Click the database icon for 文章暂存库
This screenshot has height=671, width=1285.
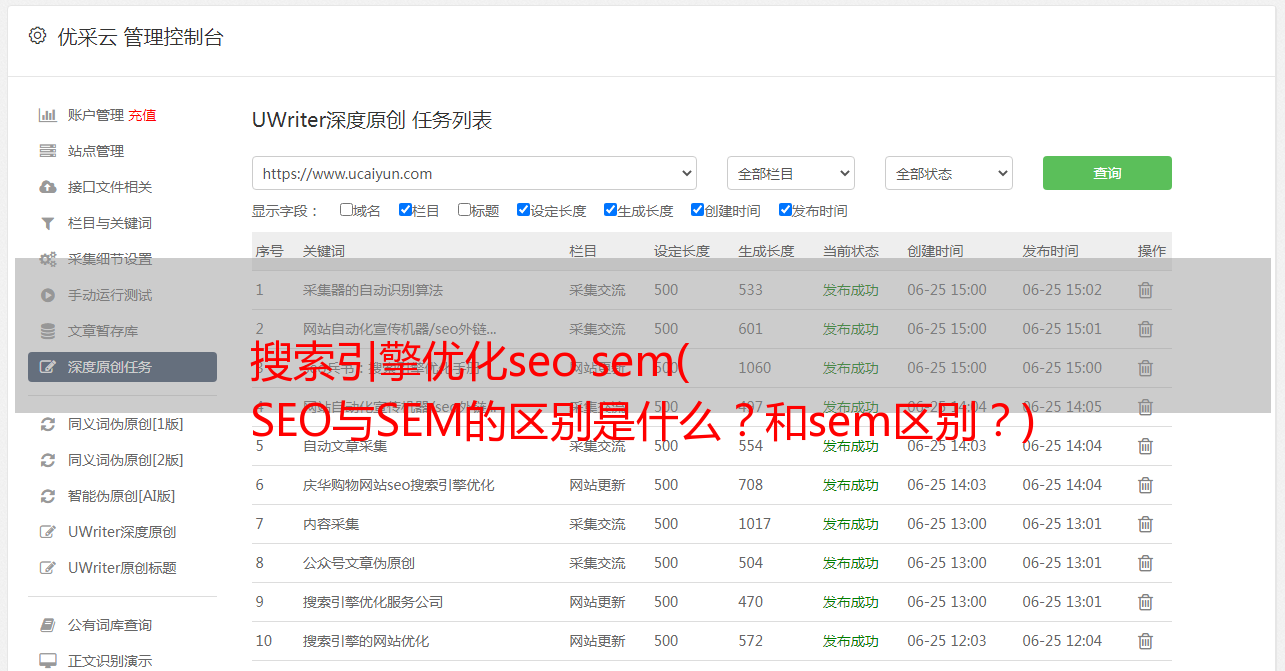tap(47, 331)
